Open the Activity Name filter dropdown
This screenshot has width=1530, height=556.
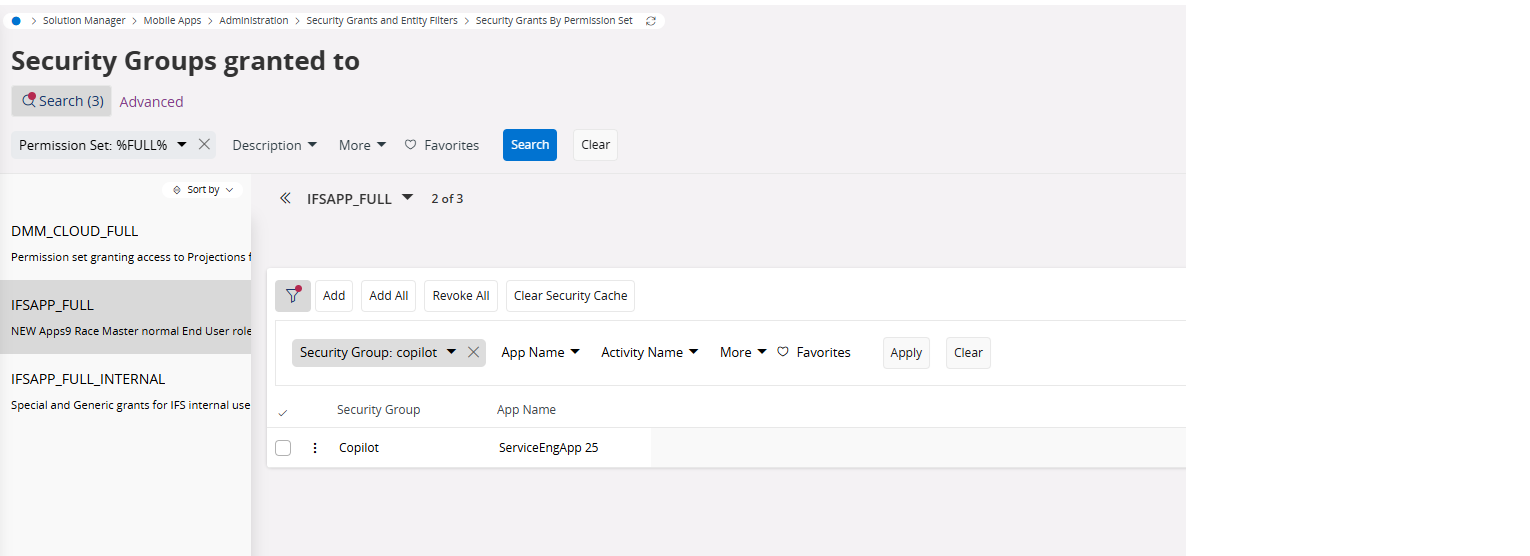pos(649,352)
